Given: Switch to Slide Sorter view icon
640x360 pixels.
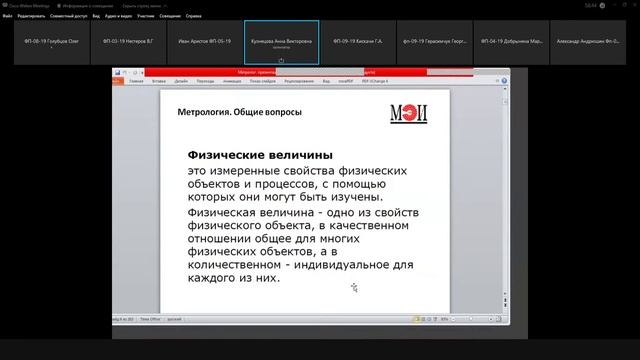Looking at the screenshot, I should (x=423, y=319).
